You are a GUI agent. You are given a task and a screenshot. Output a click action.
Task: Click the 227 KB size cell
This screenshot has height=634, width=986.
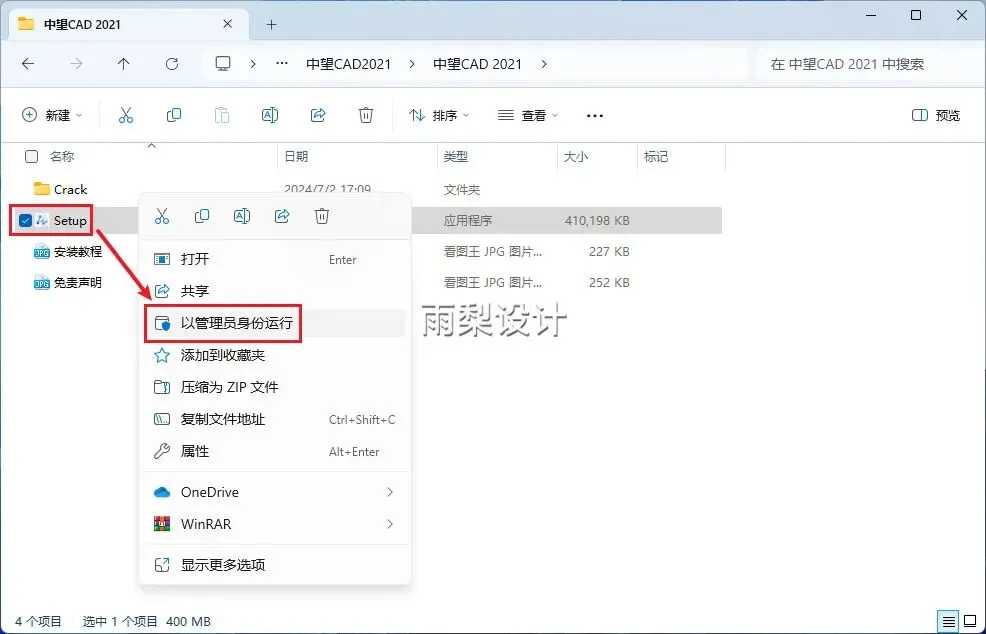(609, 252)
